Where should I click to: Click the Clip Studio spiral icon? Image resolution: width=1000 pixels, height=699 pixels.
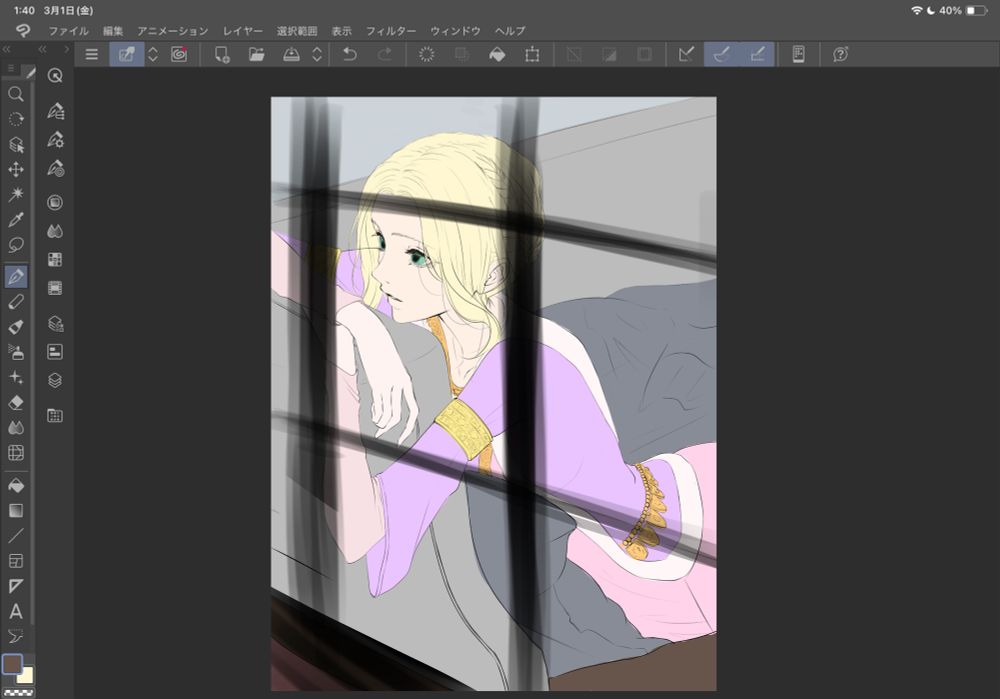179,54
